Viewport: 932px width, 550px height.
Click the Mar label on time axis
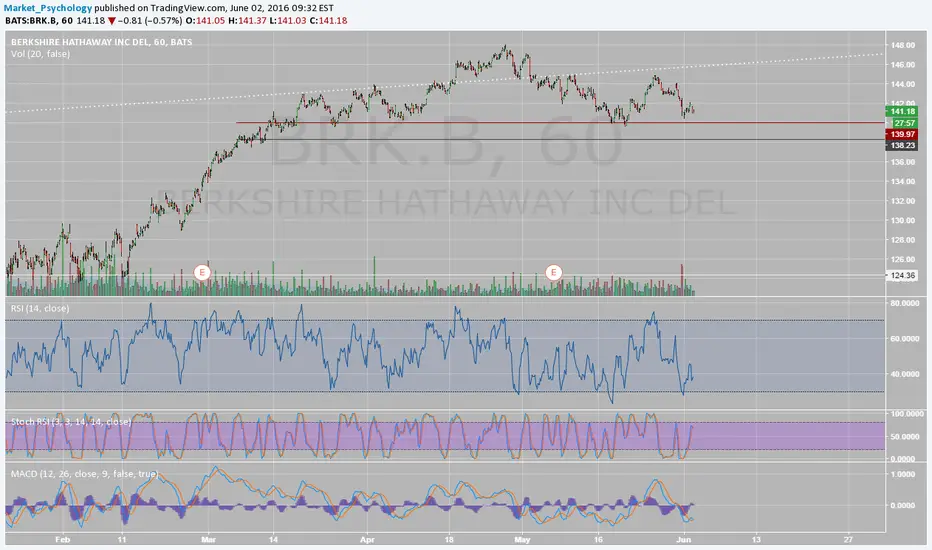click(x=208, y=540)
